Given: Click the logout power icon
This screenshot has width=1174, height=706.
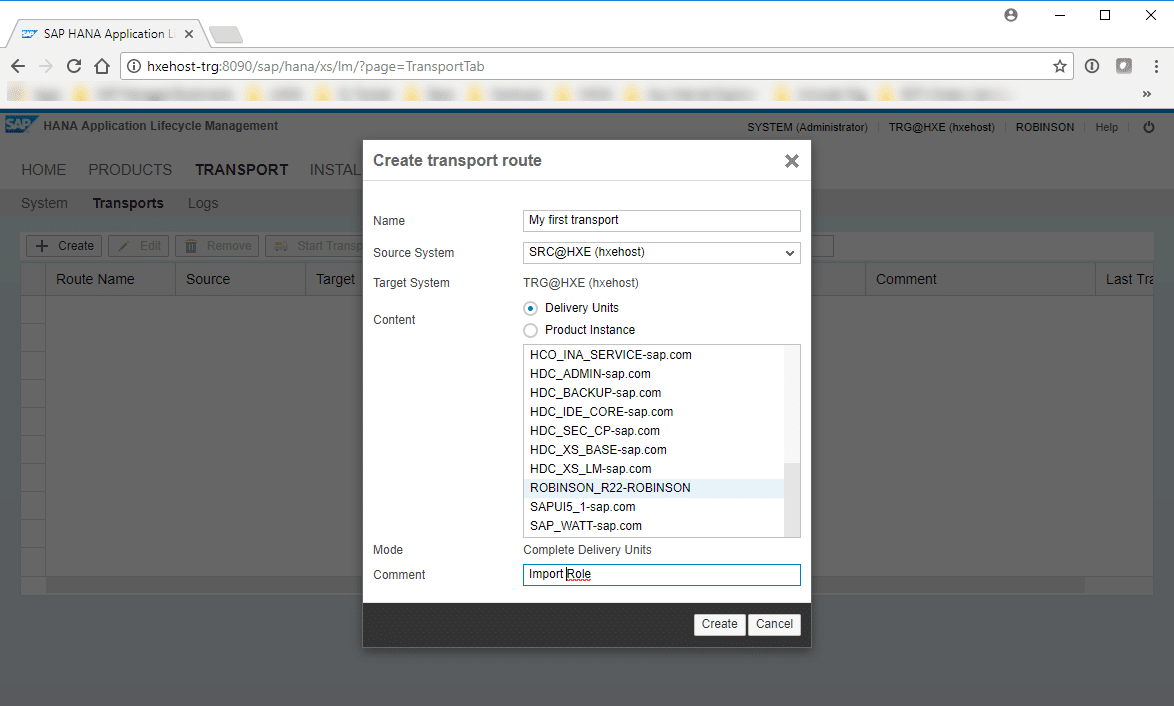Looking at the screenshot, I should (x=1148, y=127).
